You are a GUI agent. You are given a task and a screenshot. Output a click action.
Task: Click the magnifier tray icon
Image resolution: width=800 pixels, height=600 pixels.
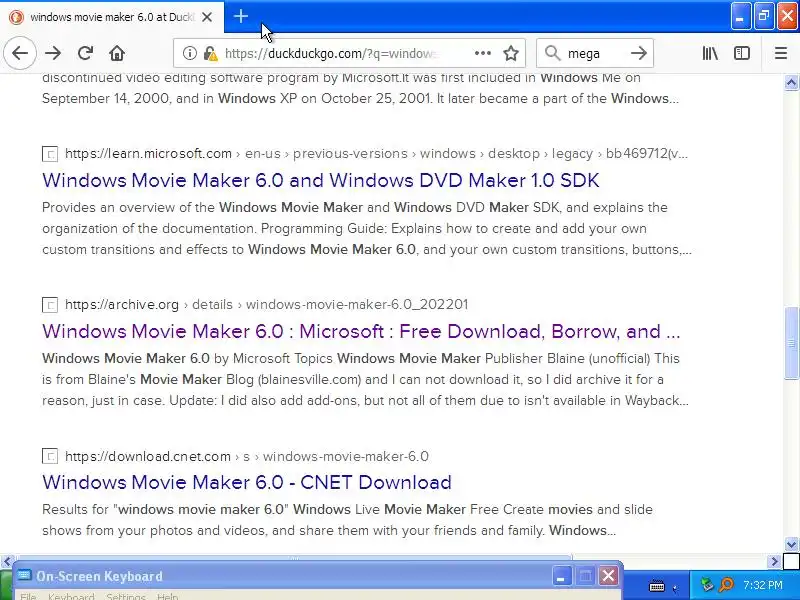[x=726, y=585]
